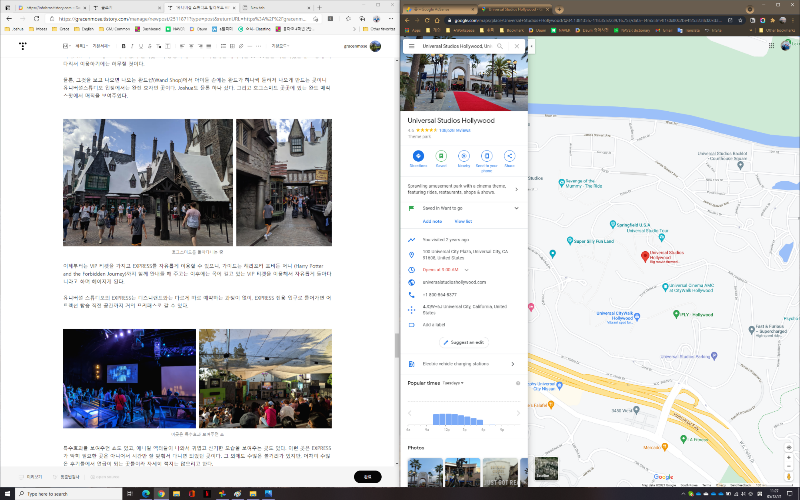
Task: Open the Popular times day dropdown
Action: click(x=453, y=383)
